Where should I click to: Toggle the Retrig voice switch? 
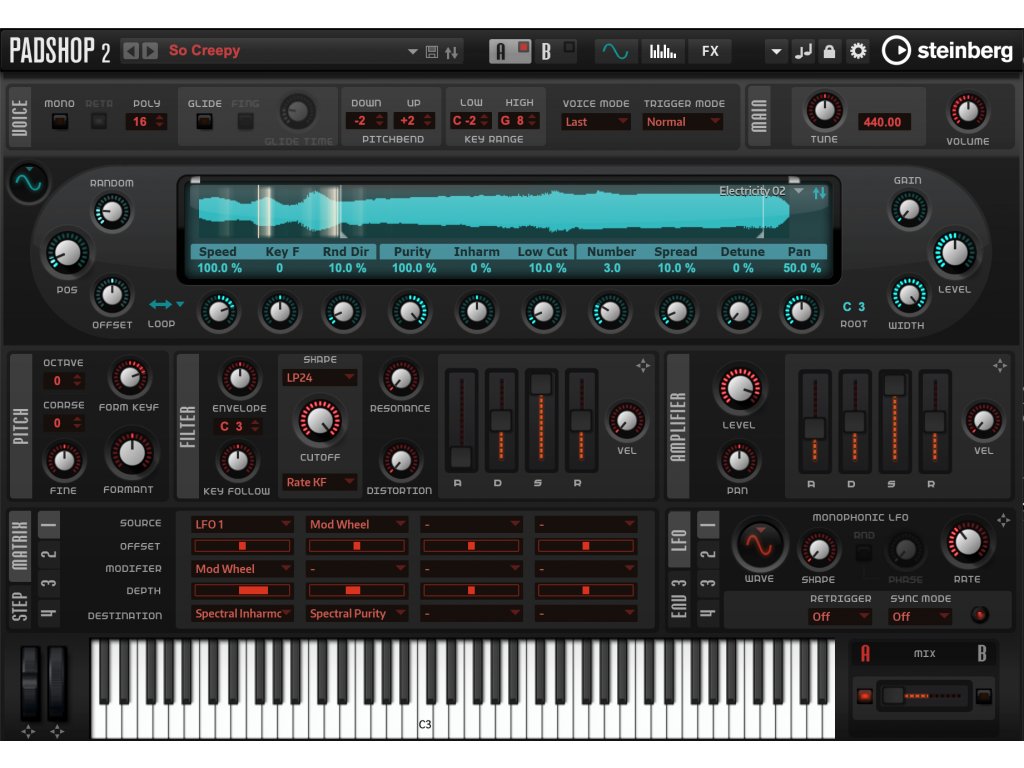tap(99, 121)
